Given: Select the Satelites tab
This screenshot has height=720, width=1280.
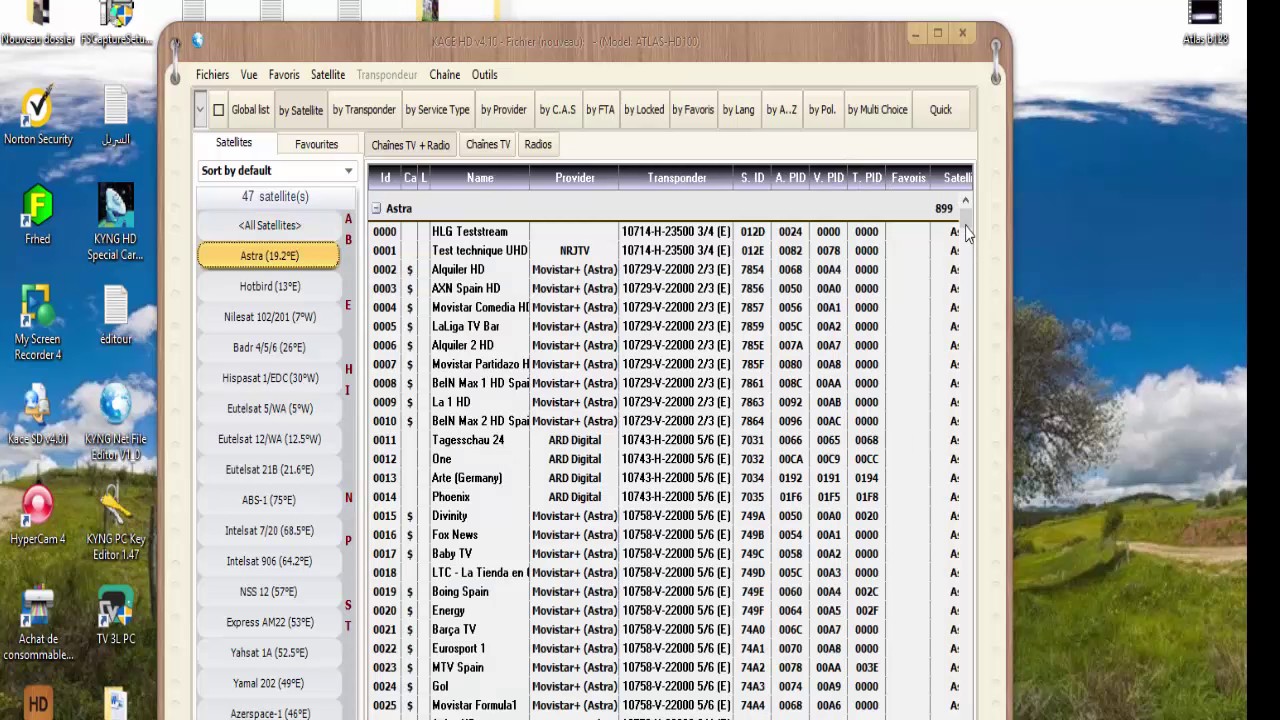Looking at the screenshot, I should pos(234,143).
